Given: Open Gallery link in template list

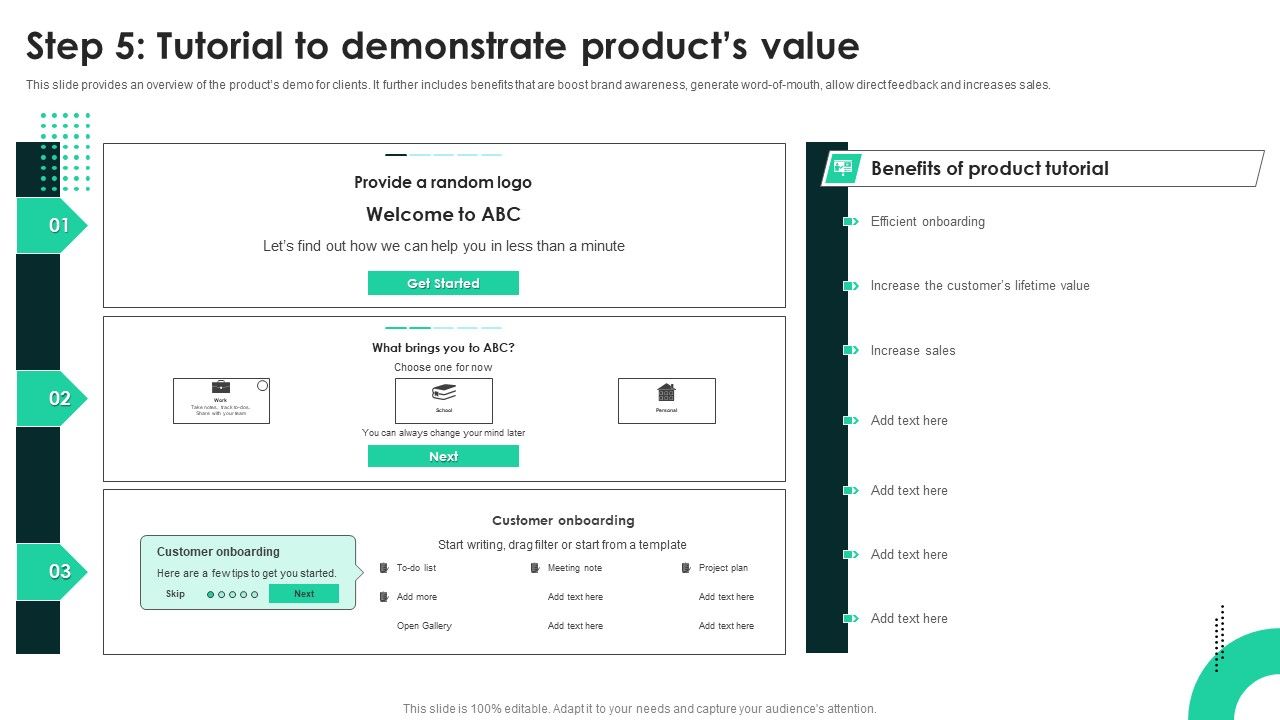Looking at the screenshot, I should (424, 626).
